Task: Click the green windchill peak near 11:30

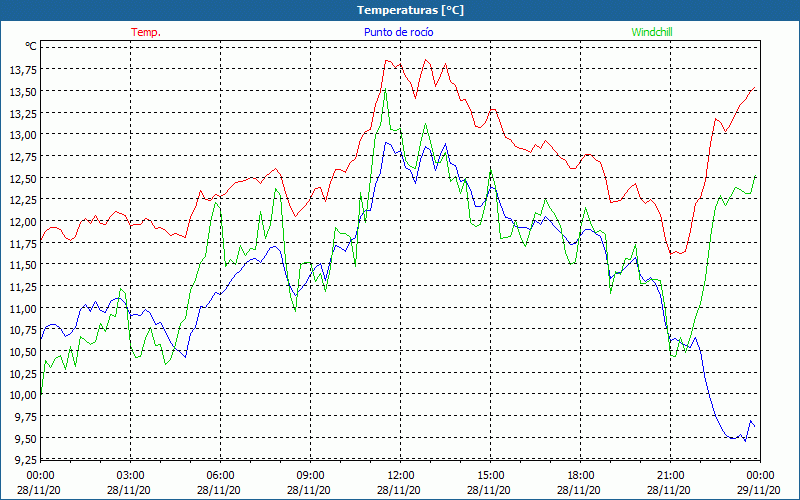Action: (x=385, y=89)
